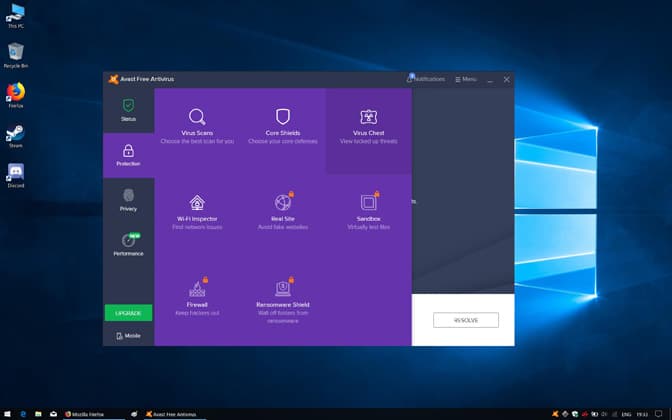Click the volume icon in system tray

pyautogui.click(x=604, y=414)
